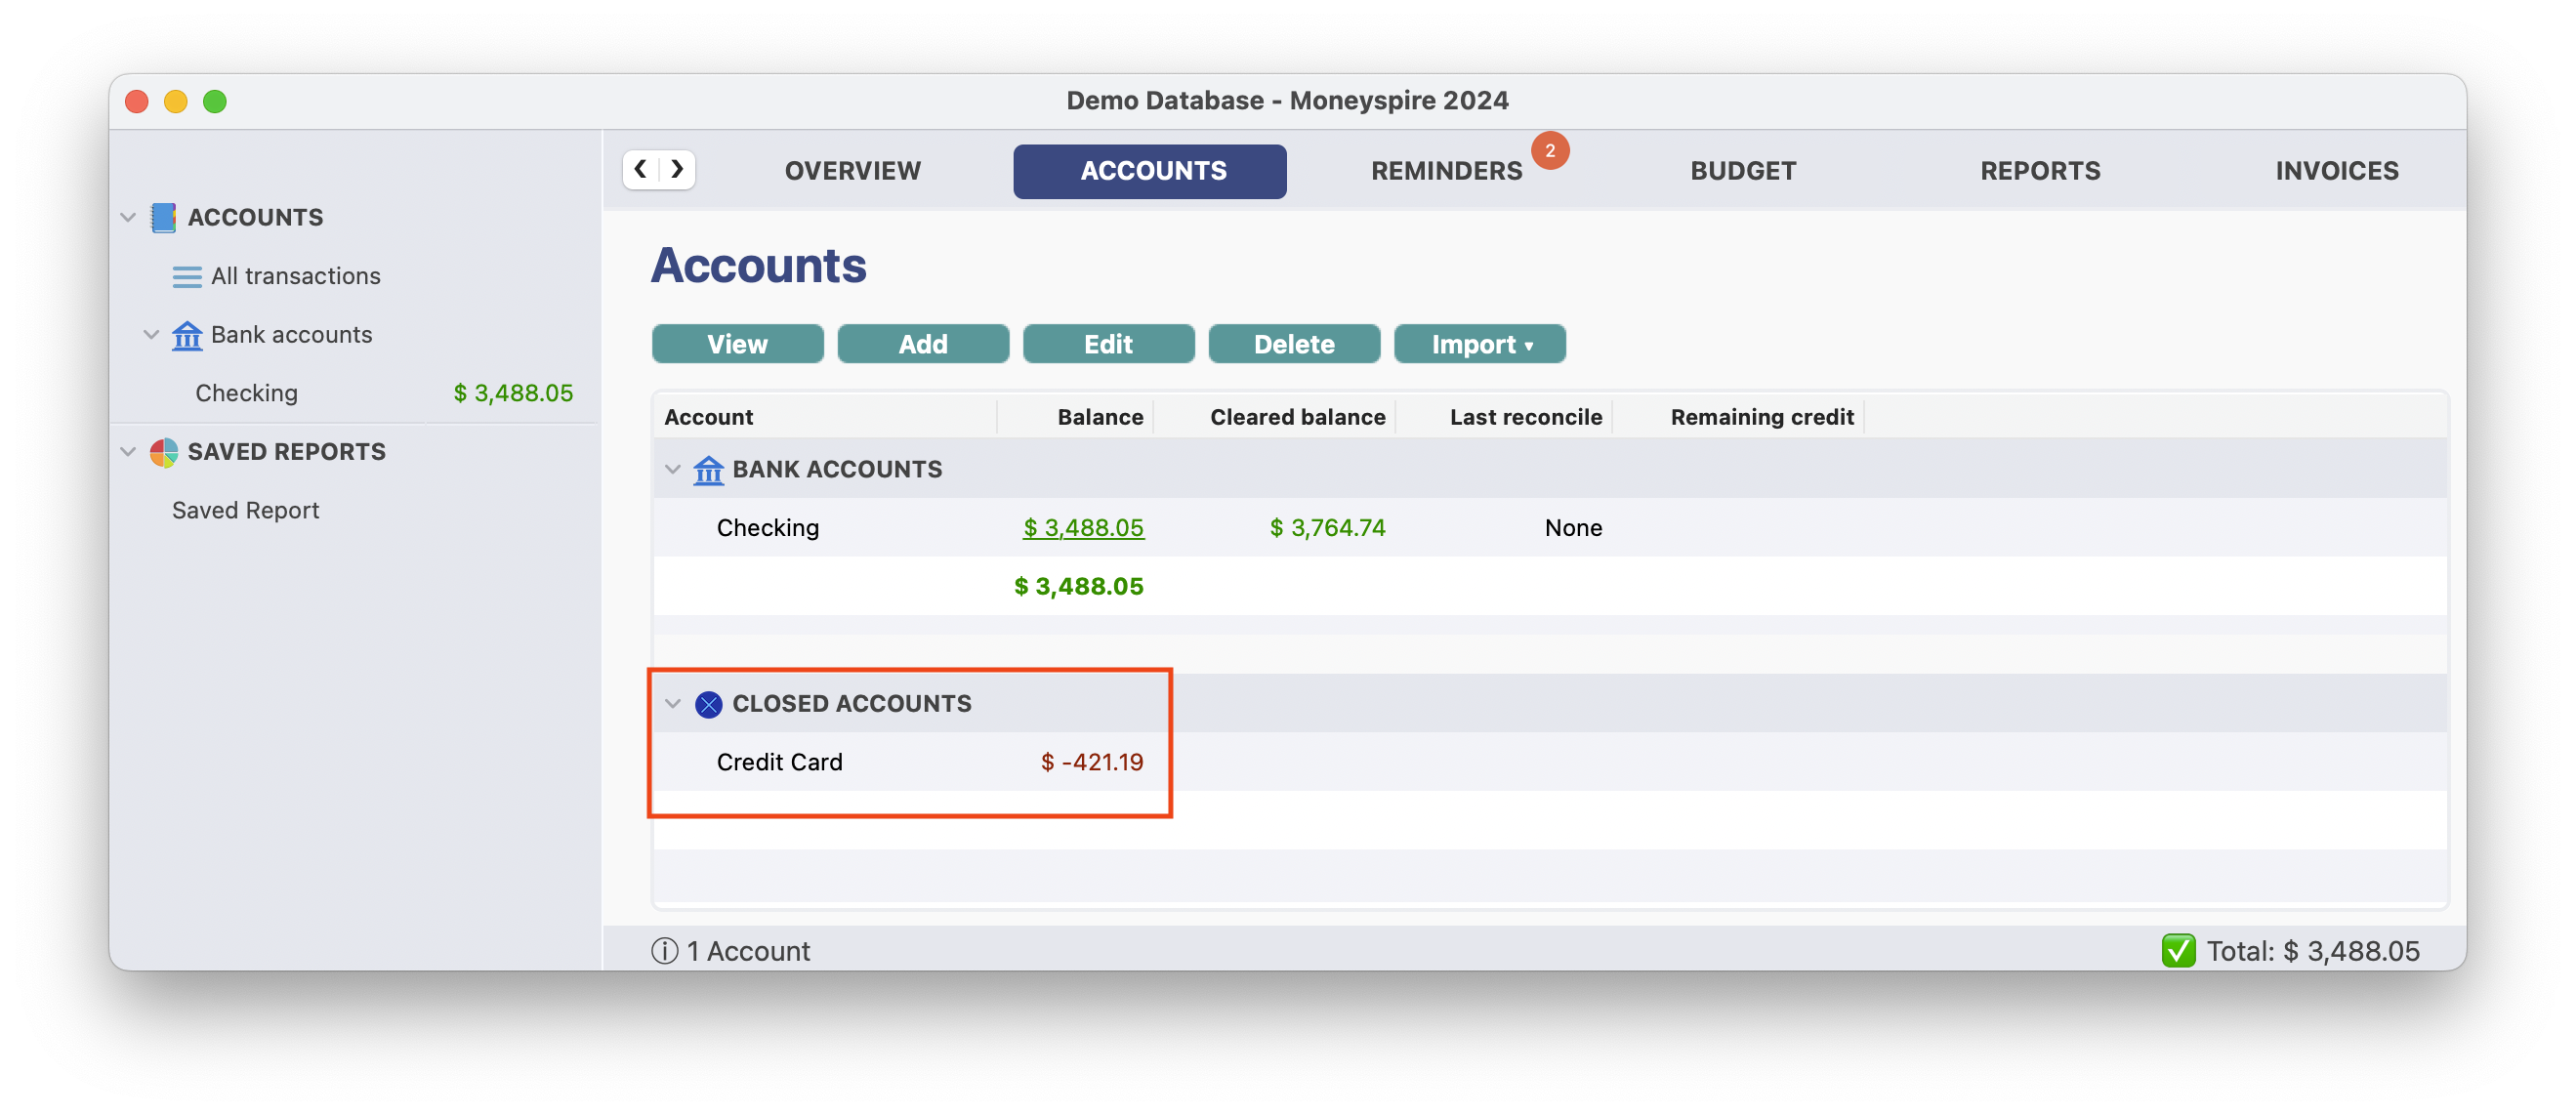This screenshot has width=2576, height=1115.
Task: Close the window with the red button
Action: pos(137,101)
